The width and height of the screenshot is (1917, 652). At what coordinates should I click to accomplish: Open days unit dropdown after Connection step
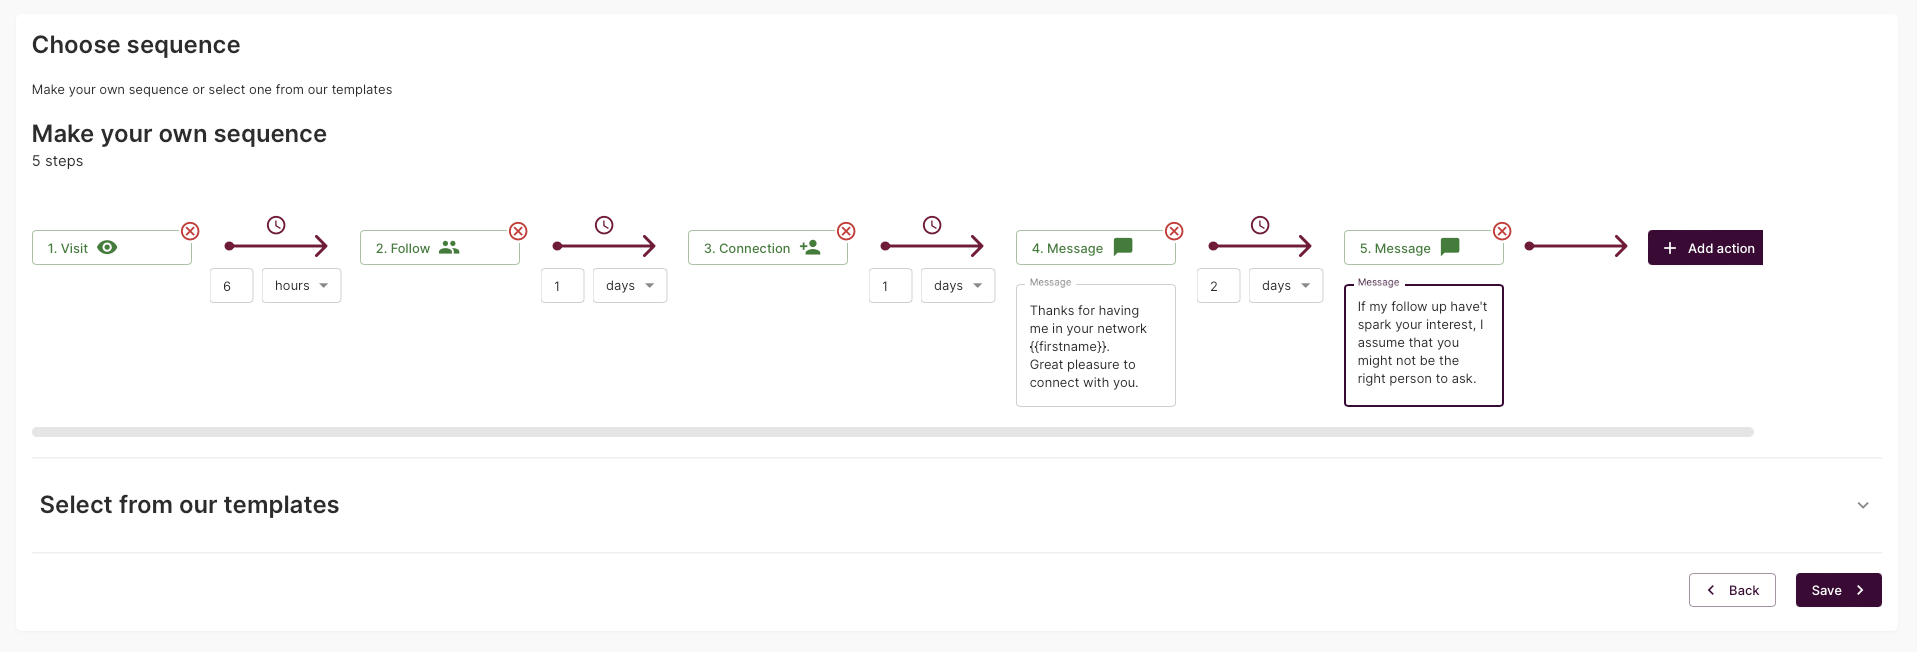958,286
